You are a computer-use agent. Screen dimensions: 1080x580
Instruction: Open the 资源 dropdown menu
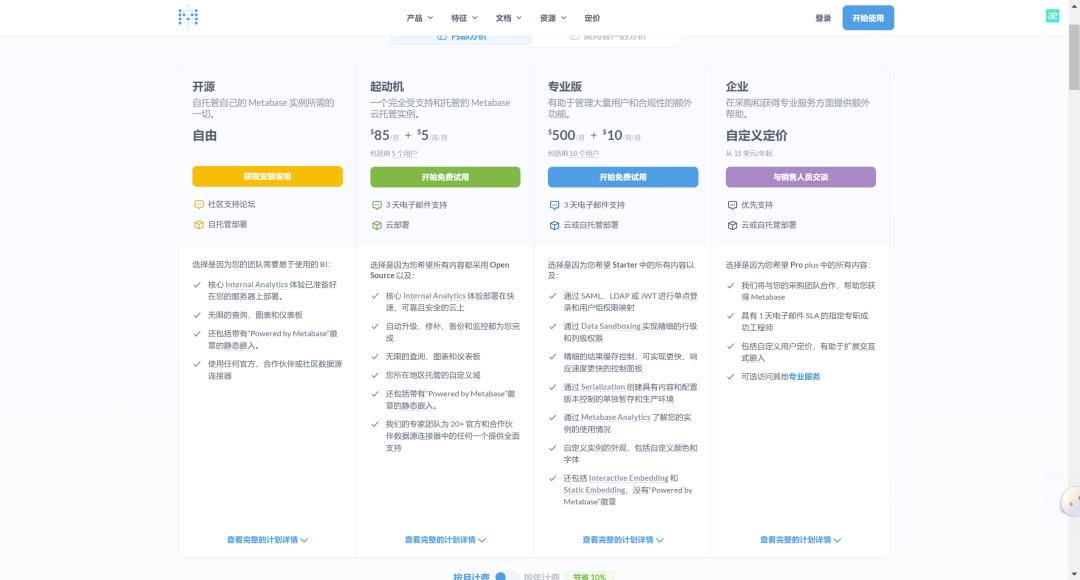(x=553, y=18)
